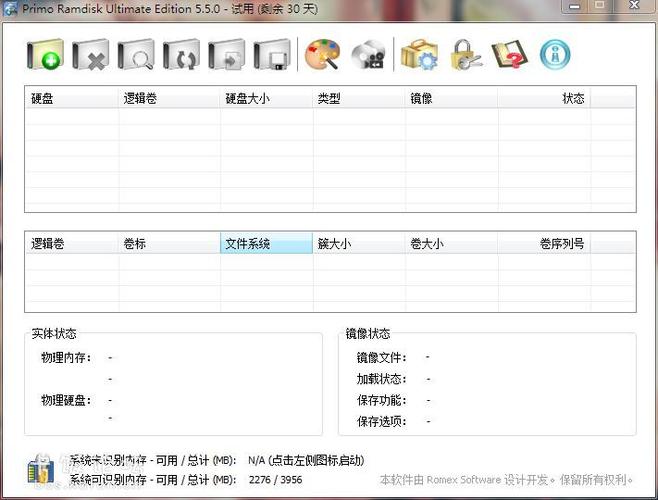
Task: Open options via toolbox gear icon
Action: 419,55
